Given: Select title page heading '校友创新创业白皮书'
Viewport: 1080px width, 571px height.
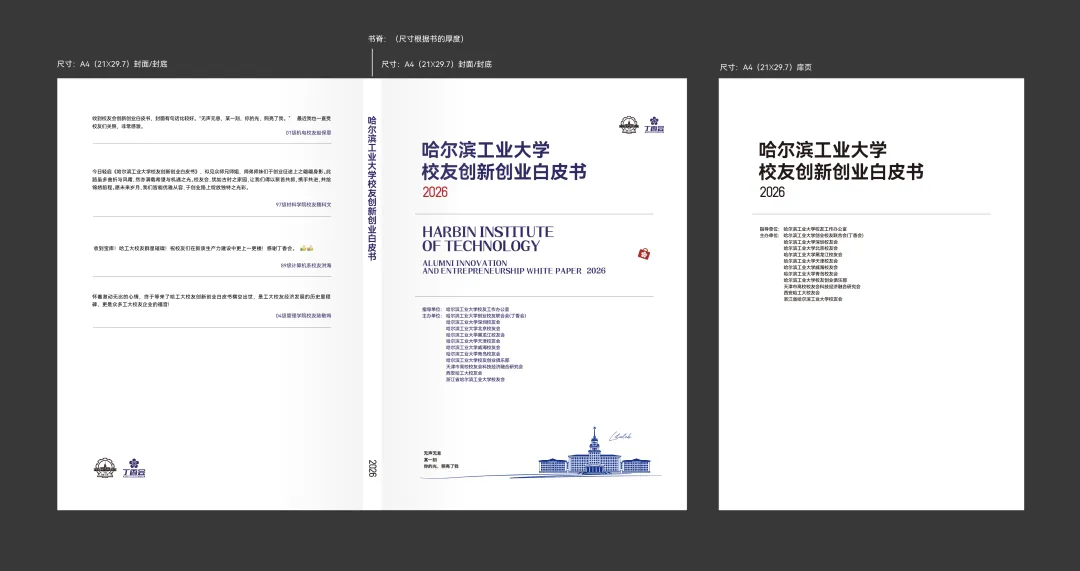Looking at the screenshot, I should click(x=841, y=172).
